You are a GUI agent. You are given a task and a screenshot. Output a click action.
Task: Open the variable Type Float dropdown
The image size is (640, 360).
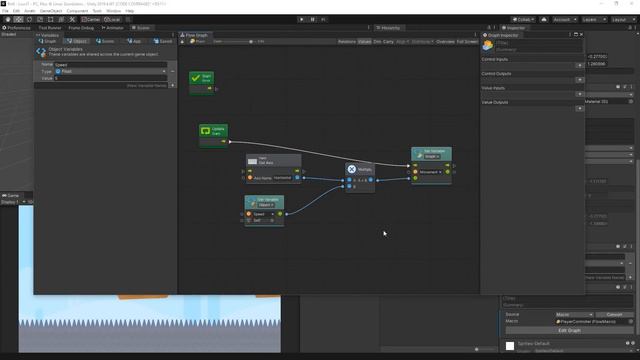pyautogui.click(x=111, y=71)
